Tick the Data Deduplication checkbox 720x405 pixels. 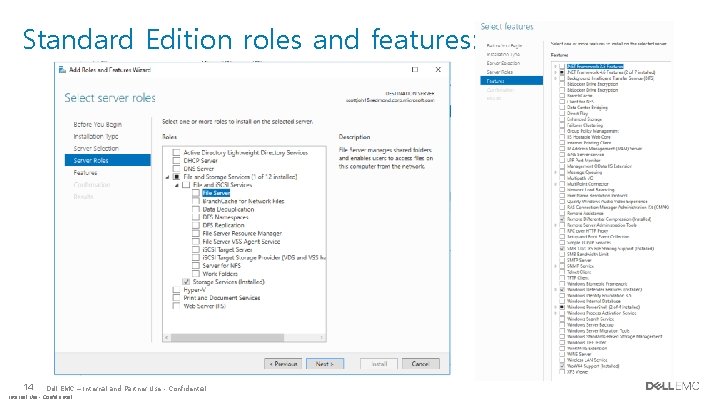(x=196, y=209)
